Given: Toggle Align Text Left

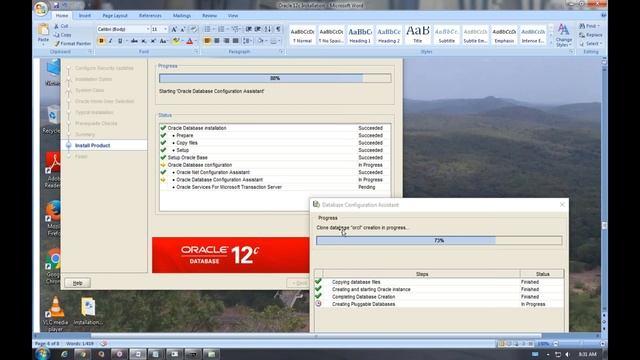Looking at the screenshot, I should [207, 41].
